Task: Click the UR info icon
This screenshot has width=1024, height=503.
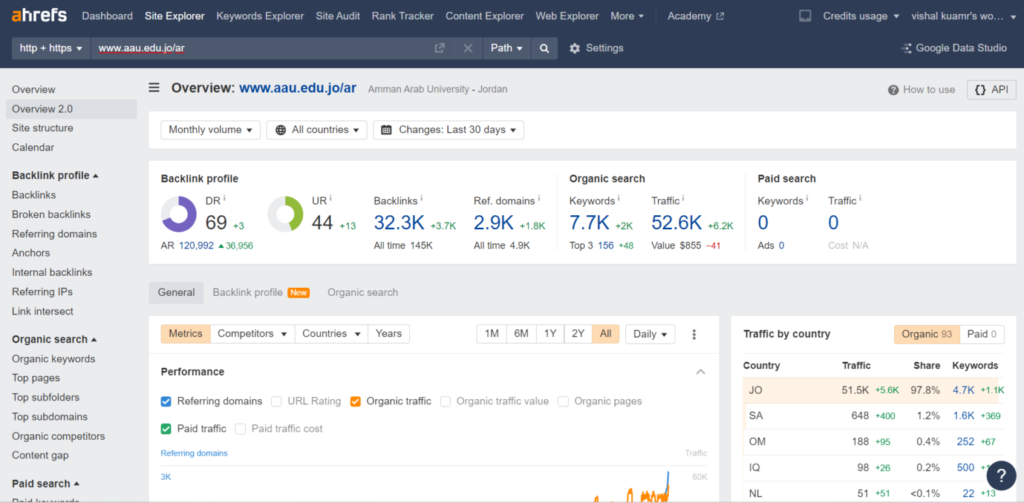Action: point(331,198)
